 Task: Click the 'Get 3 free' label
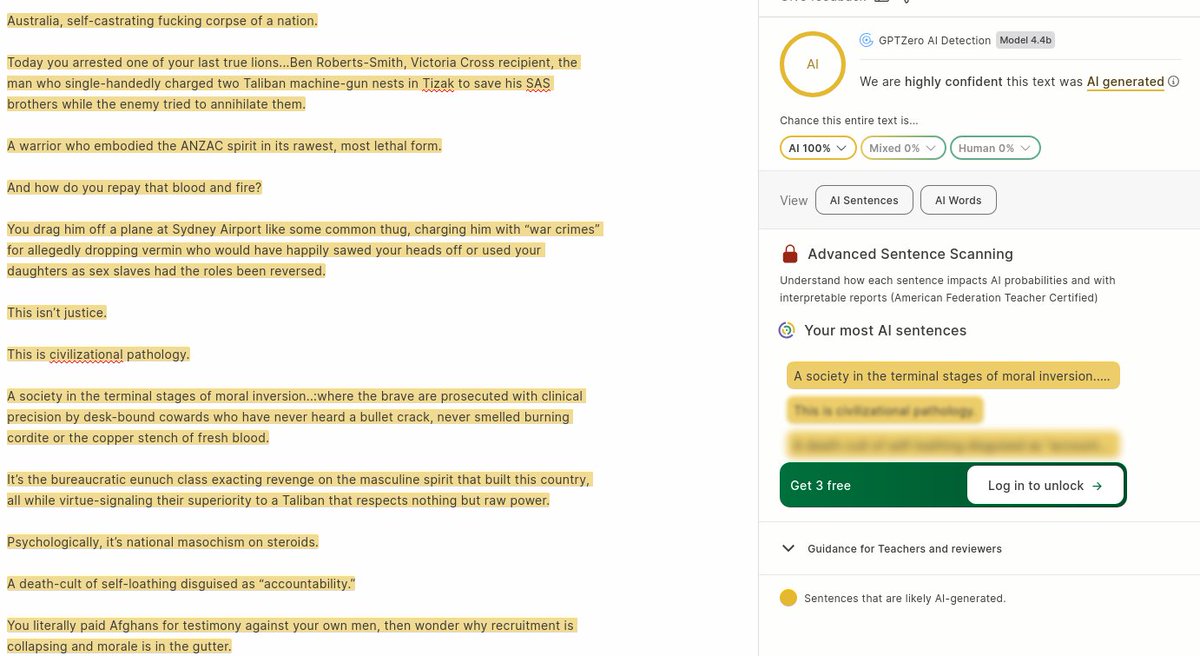(820, 486)
